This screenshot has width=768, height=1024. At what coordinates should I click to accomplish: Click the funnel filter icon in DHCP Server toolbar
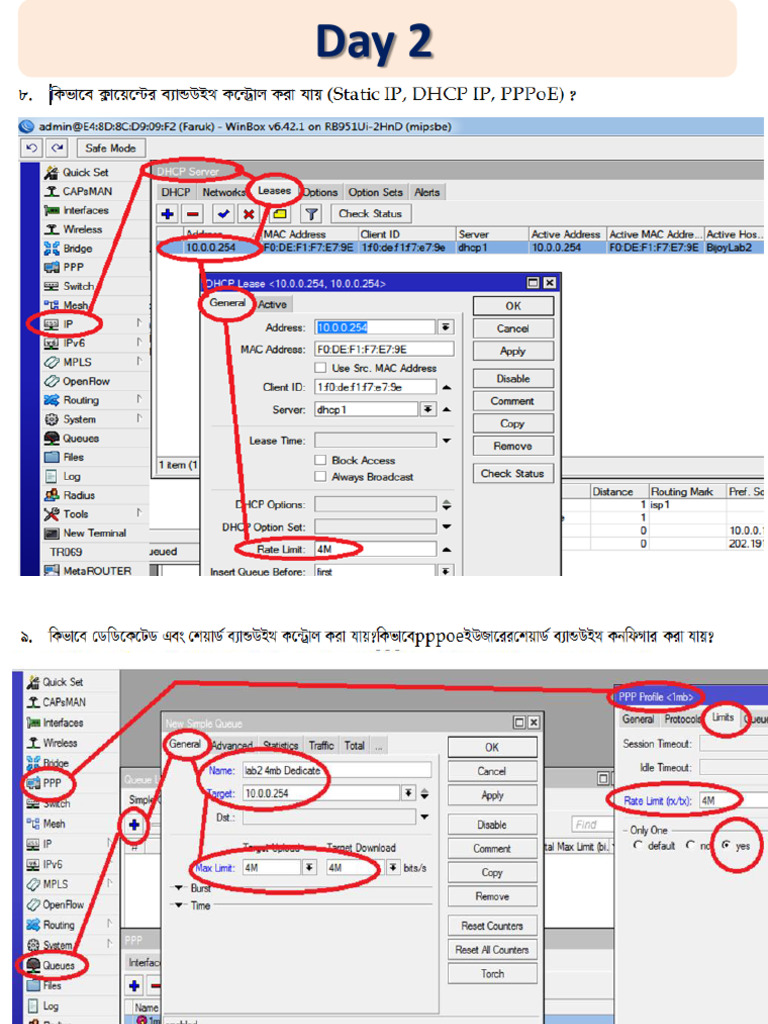click(x=312, y=214)
